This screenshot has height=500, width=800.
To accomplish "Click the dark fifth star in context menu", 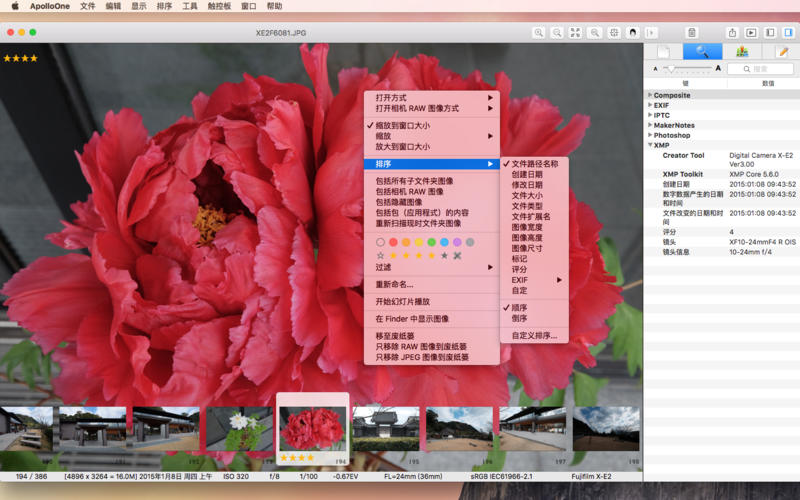I will (444, 256).
